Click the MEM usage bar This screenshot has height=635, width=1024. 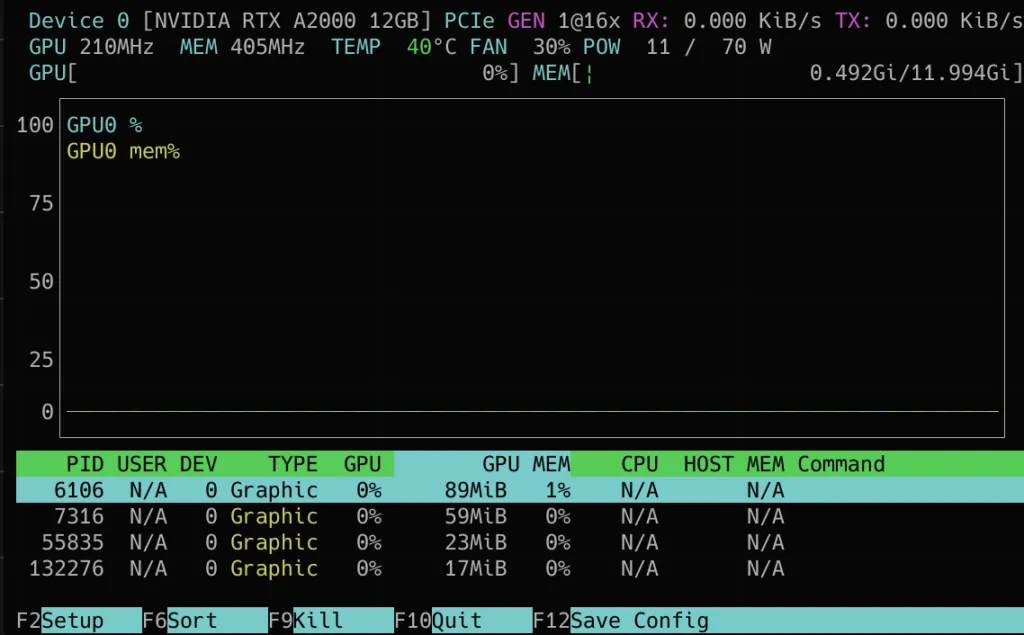[x=777, y=73]
